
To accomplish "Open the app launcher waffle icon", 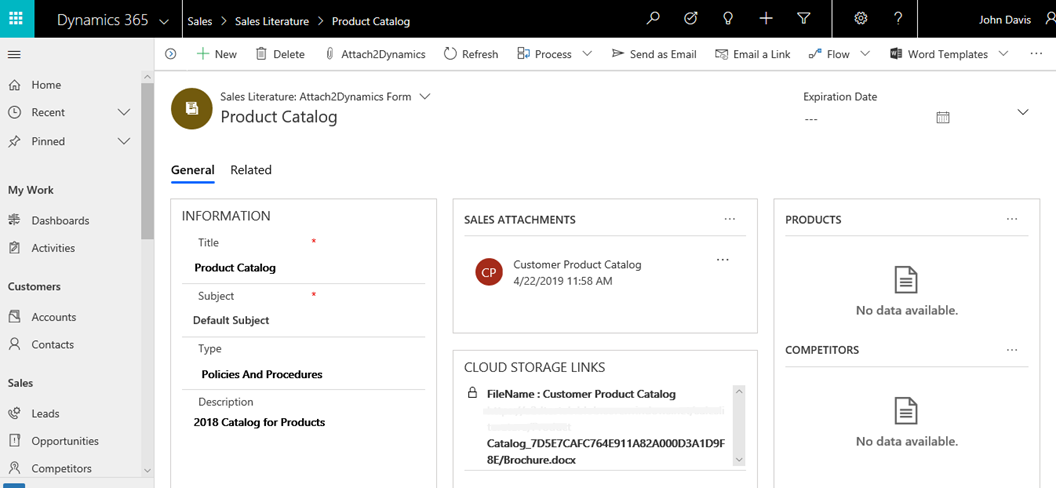I will coord(17,19).
